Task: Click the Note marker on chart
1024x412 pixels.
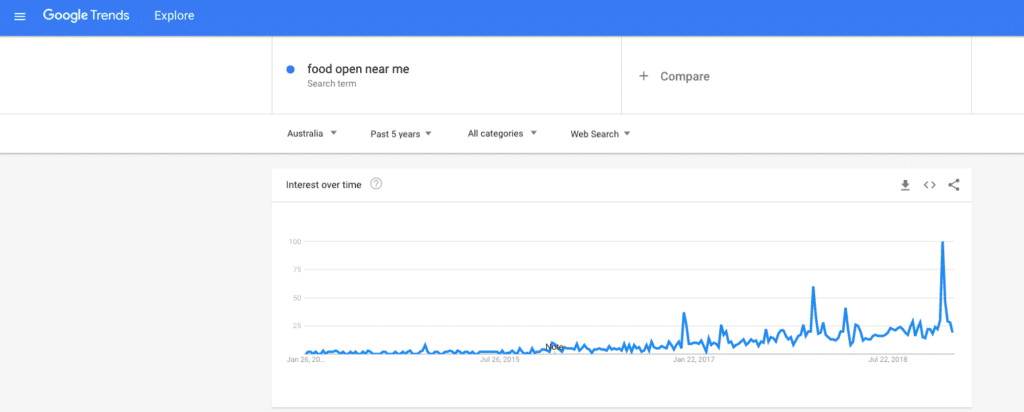Action: [x=554, y=347]
